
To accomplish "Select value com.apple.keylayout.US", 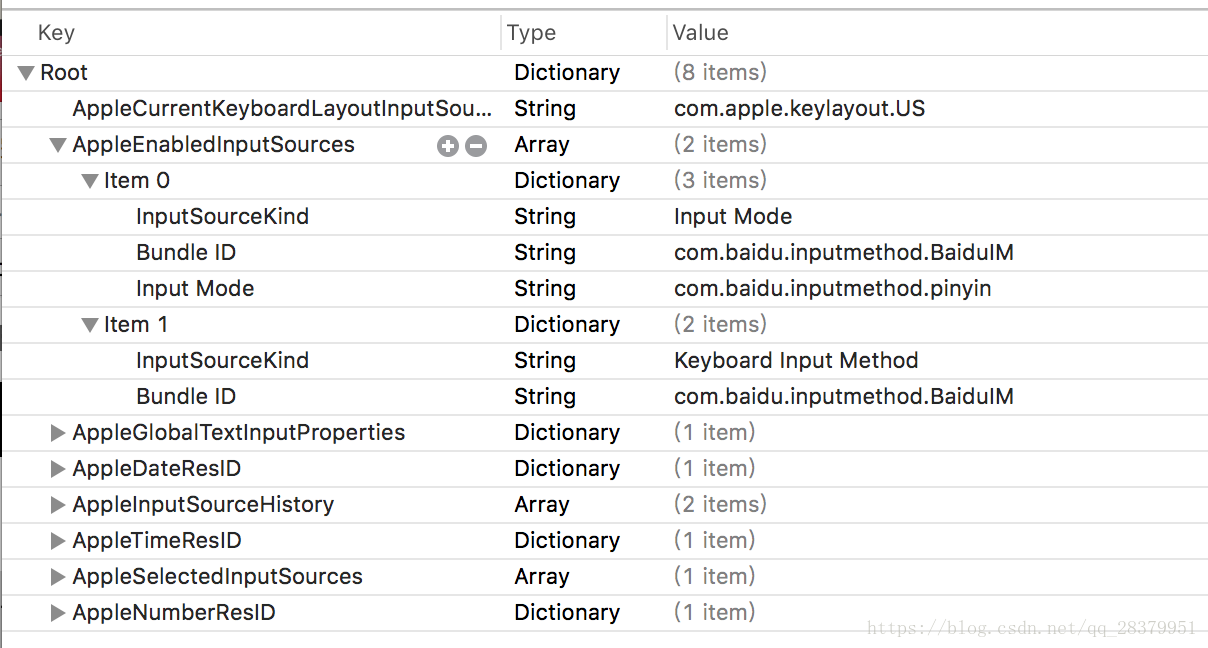I will 799,108.
